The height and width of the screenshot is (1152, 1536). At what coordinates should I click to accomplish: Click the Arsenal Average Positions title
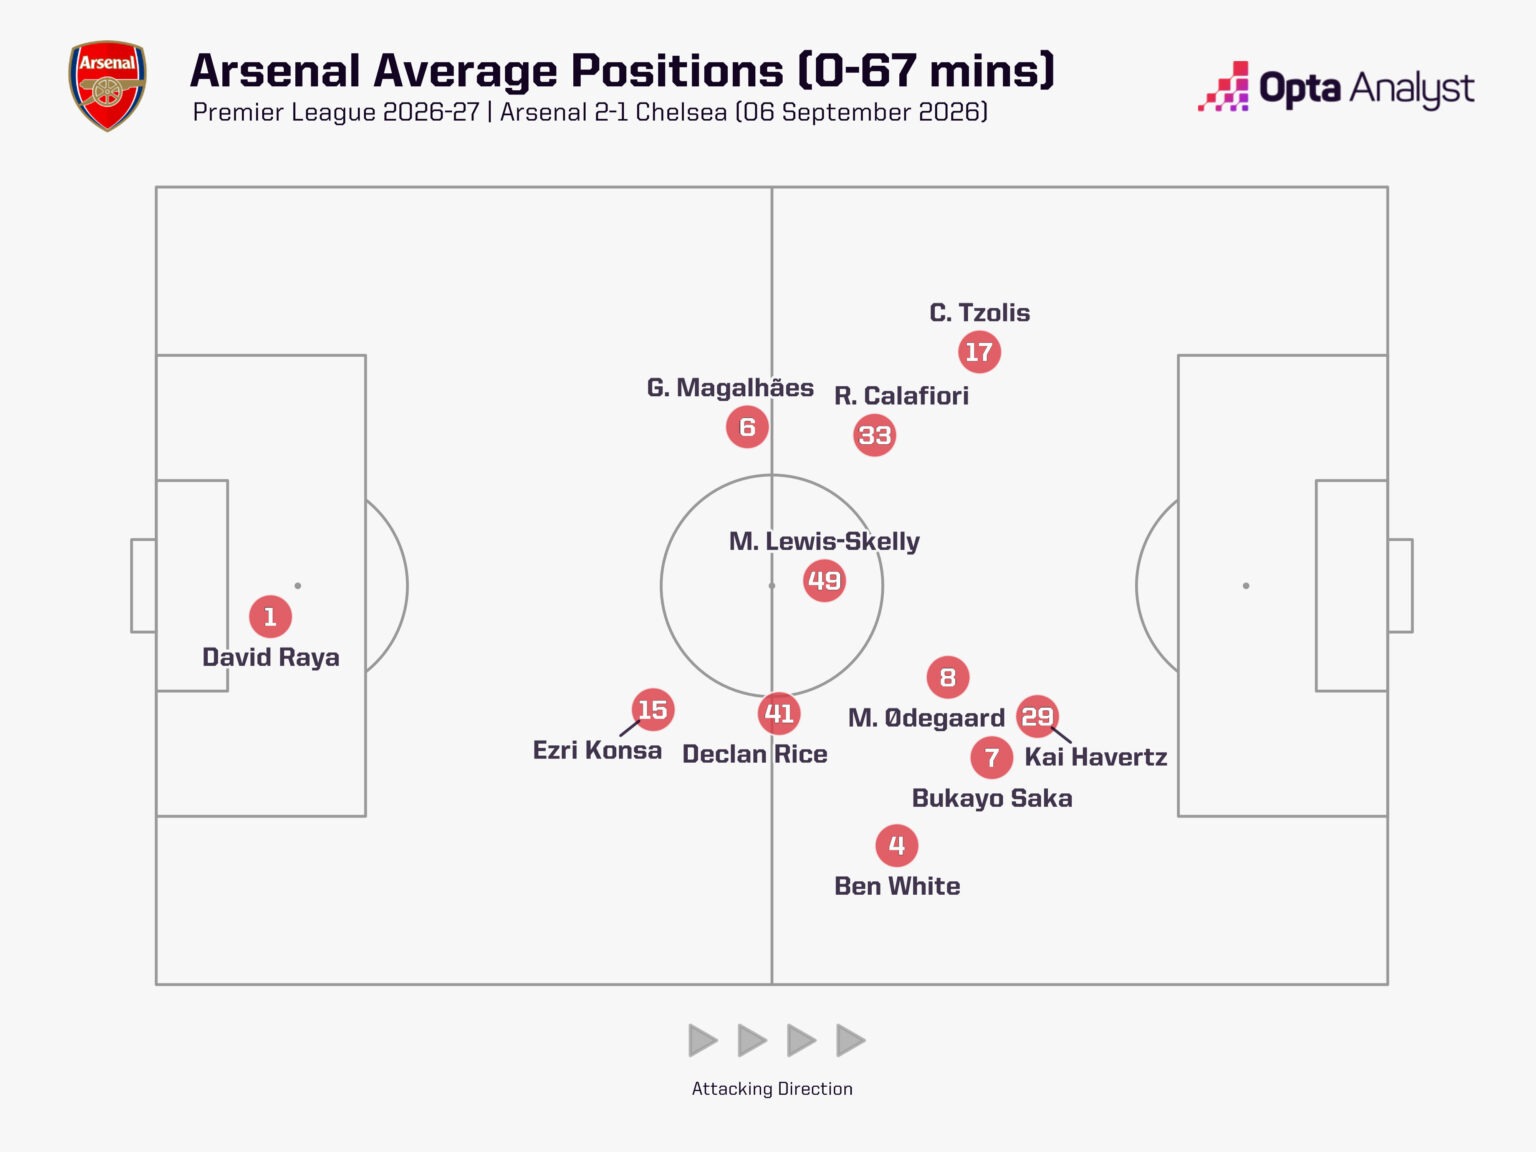pos(622,70)
